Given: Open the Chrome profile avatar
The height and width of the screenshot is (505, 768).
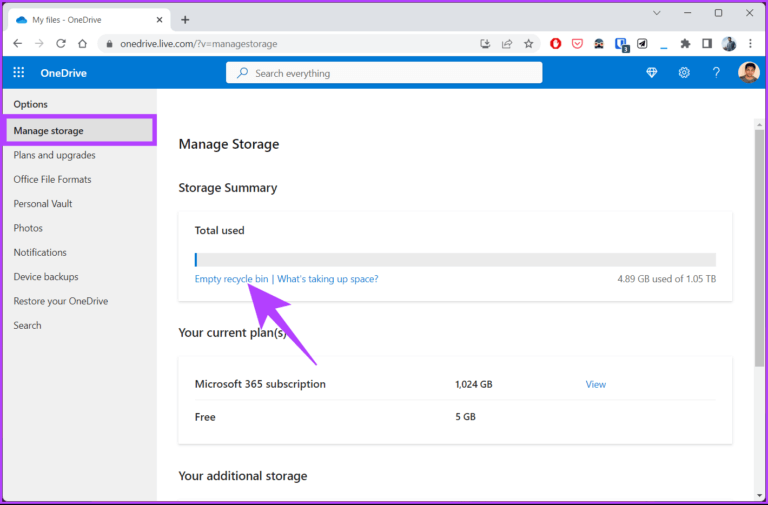Looking at the screenshot, I should (729, 44).
